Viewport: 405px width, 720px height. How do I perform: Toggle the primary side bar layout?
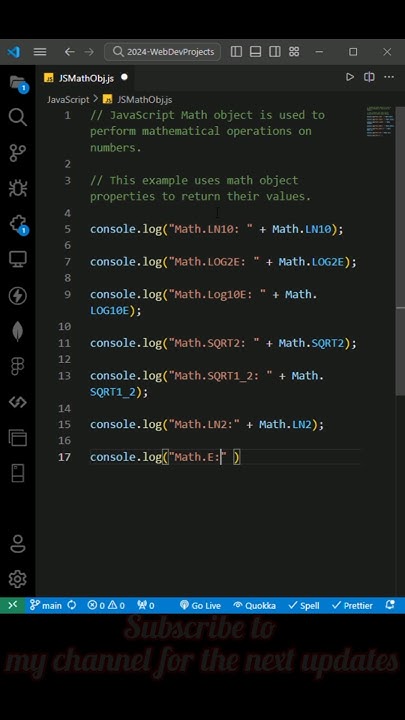click(x=236, y=52)
